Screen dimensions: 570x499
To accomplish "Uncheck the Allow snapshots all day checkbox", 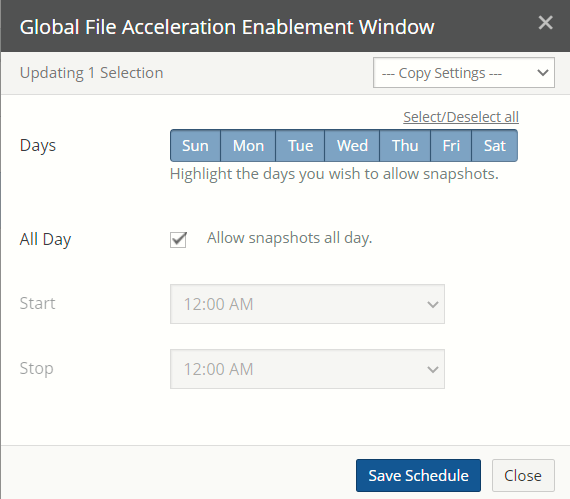I will [x=178, y=240].
